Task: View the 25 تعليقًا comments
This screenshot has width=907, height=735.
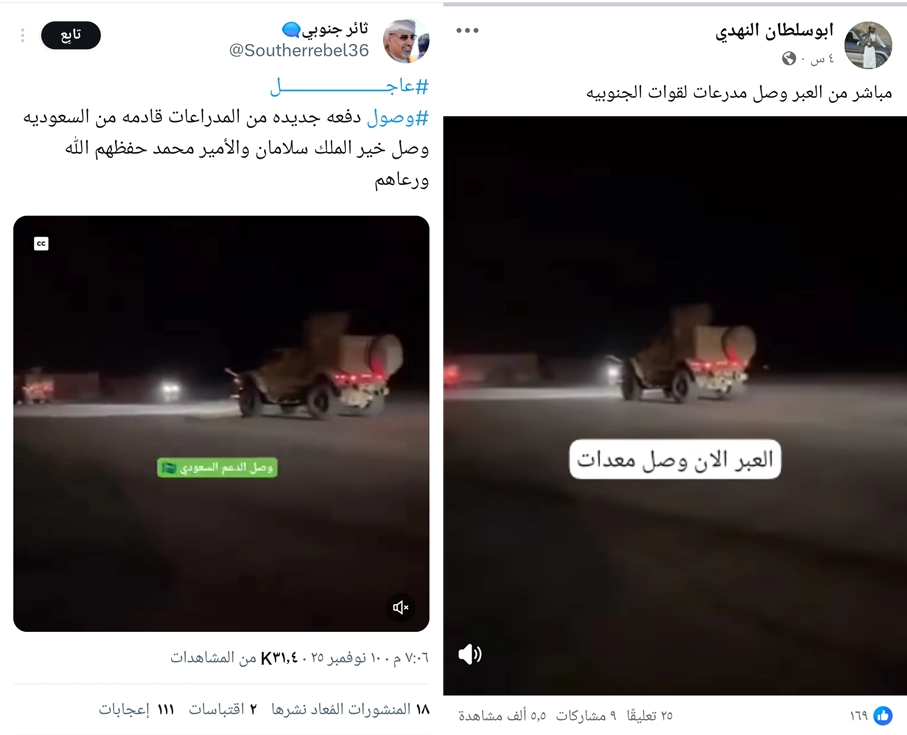Action: (650, 716)
